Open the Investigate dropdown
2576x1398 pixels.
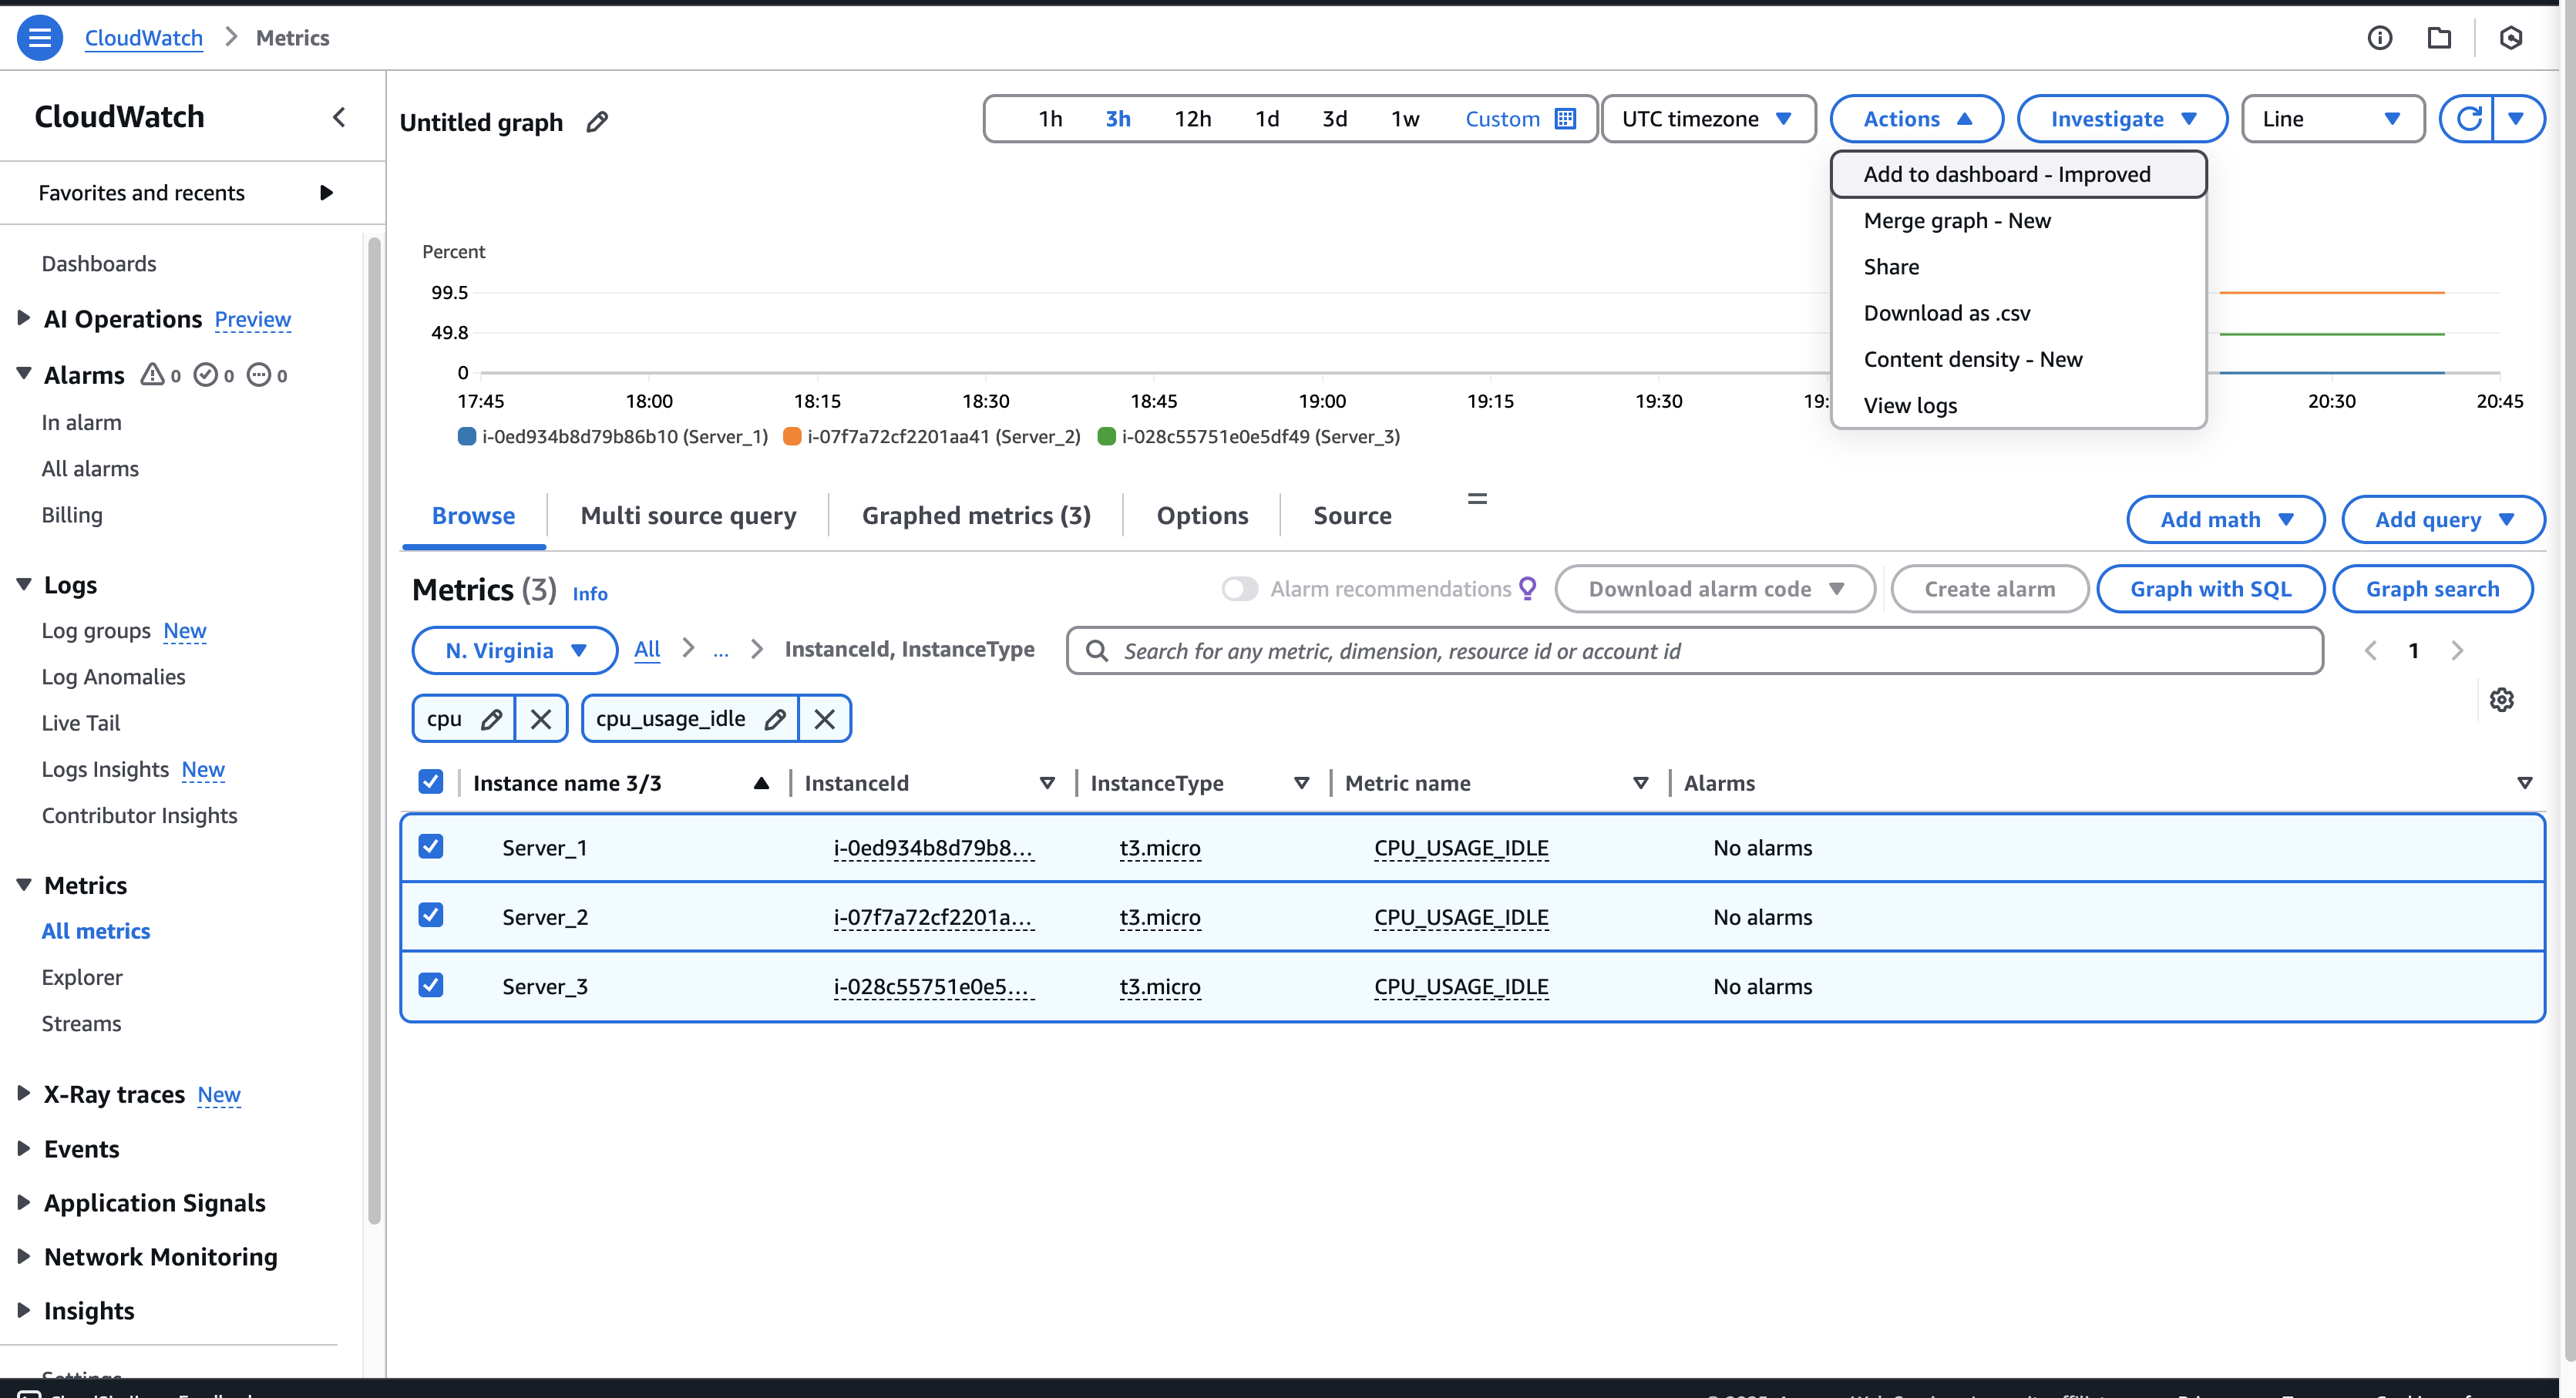point(2122,119)
